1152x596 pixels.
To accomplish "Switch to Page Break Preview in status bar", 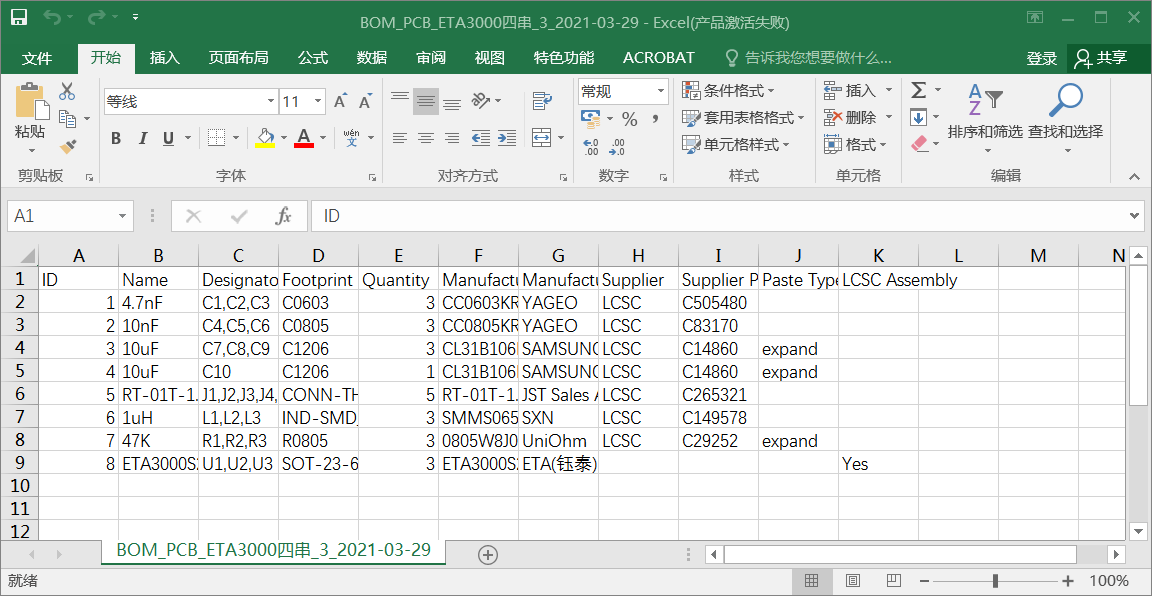I will [x=893, y=581].
